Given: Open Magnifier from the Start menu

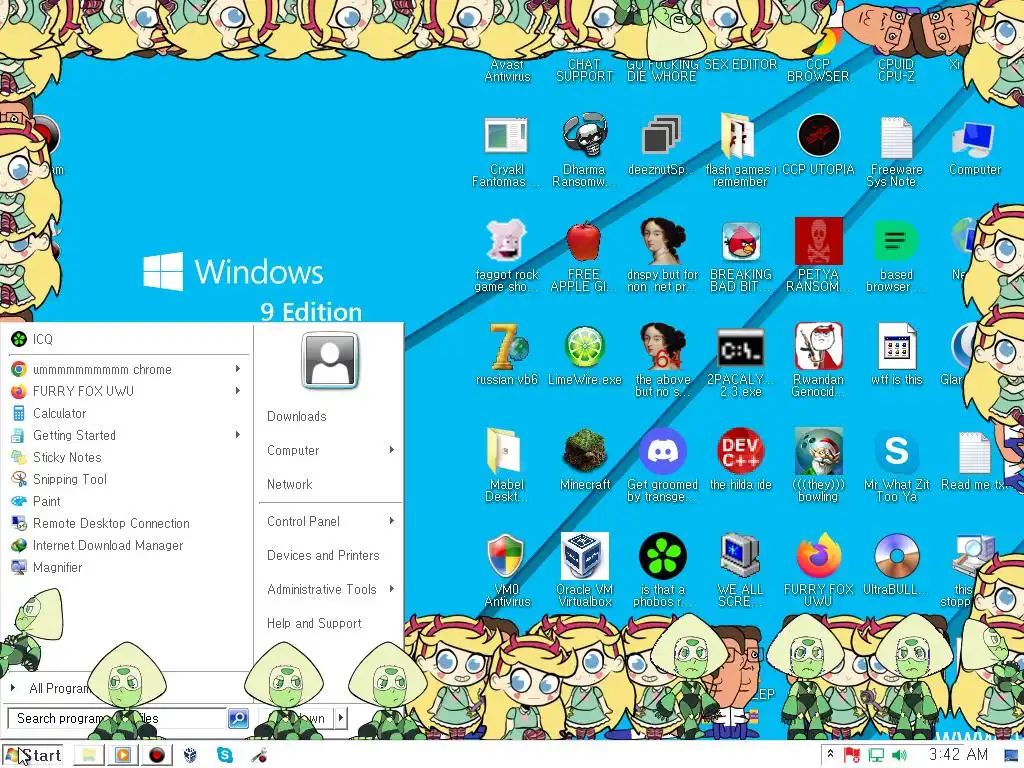Looking at the screenshot, I should point(129,568).
